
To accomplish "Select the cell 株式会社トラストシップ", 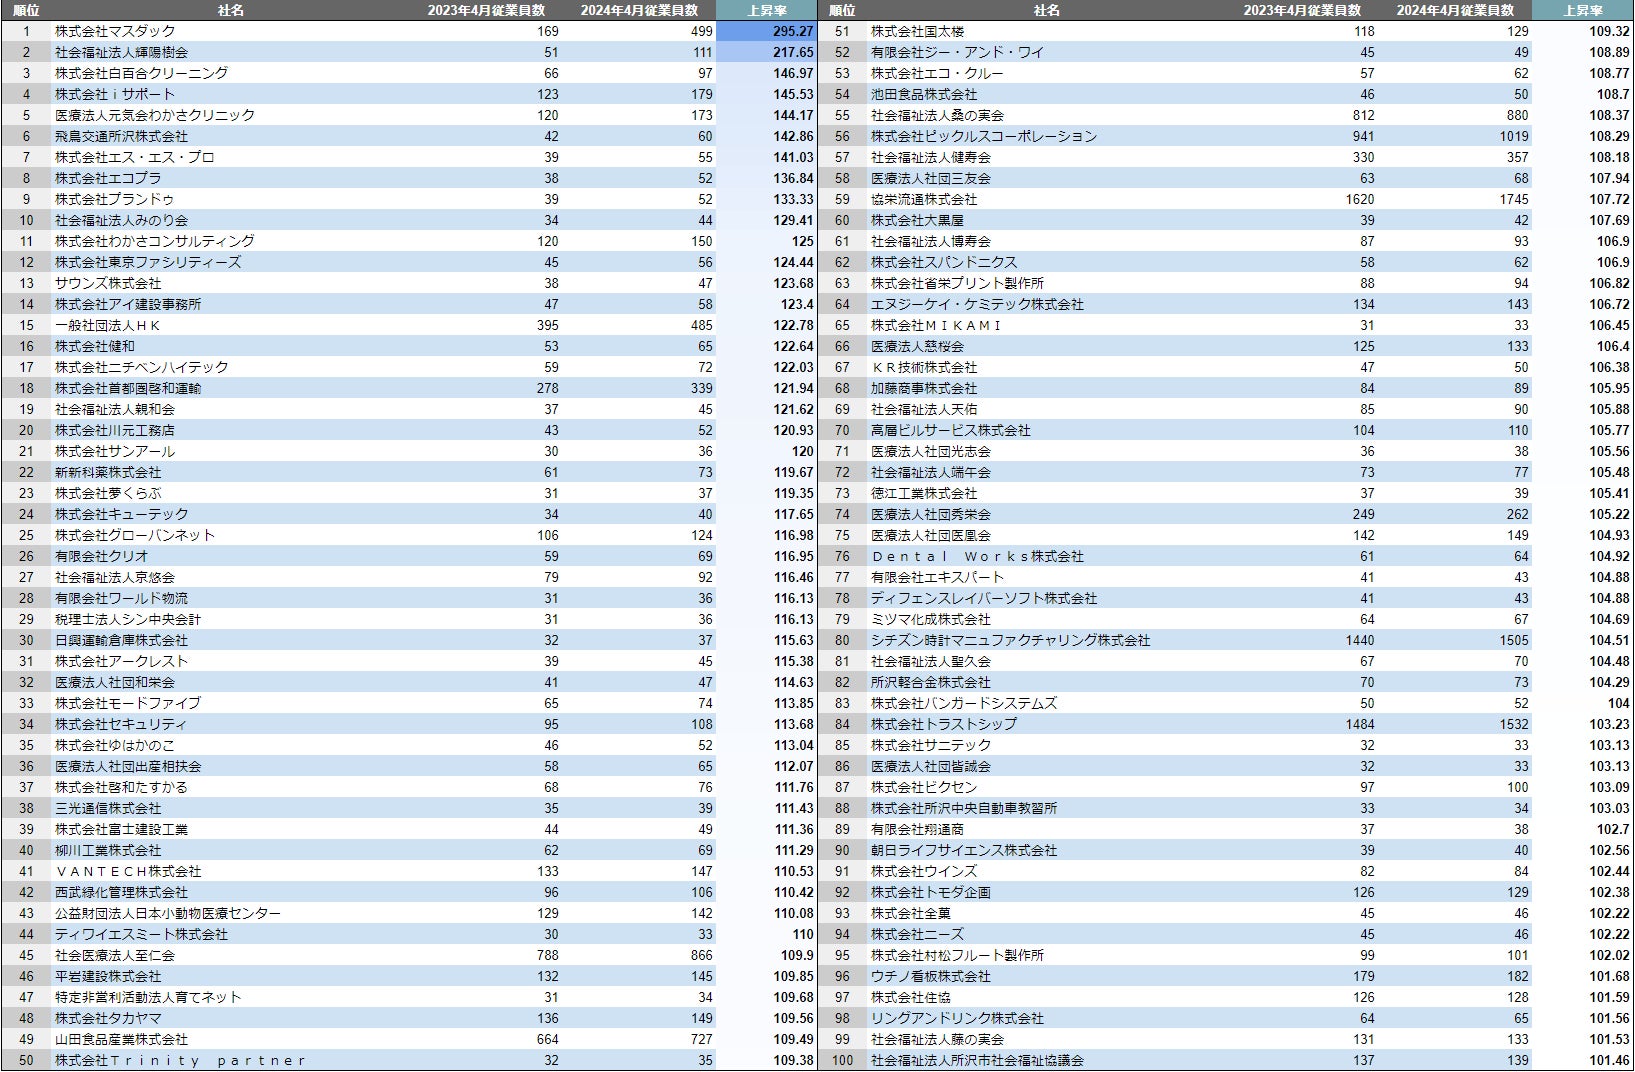I will click(x=944, y=724).
